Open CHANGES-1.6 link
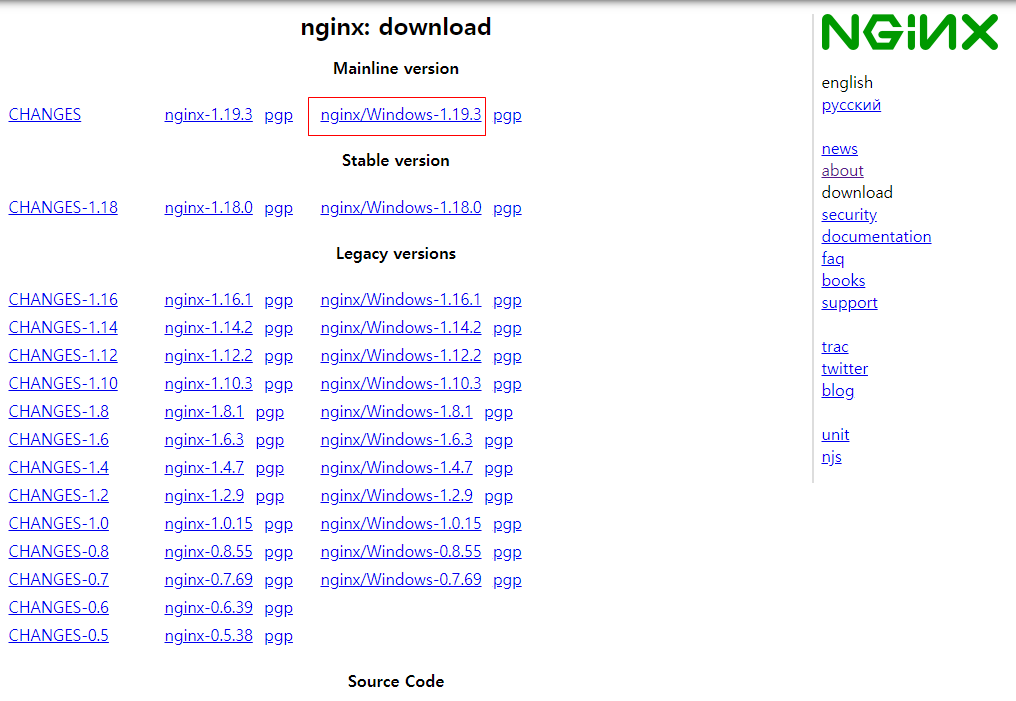The image size is (1016, 701). tap(58, 439)
